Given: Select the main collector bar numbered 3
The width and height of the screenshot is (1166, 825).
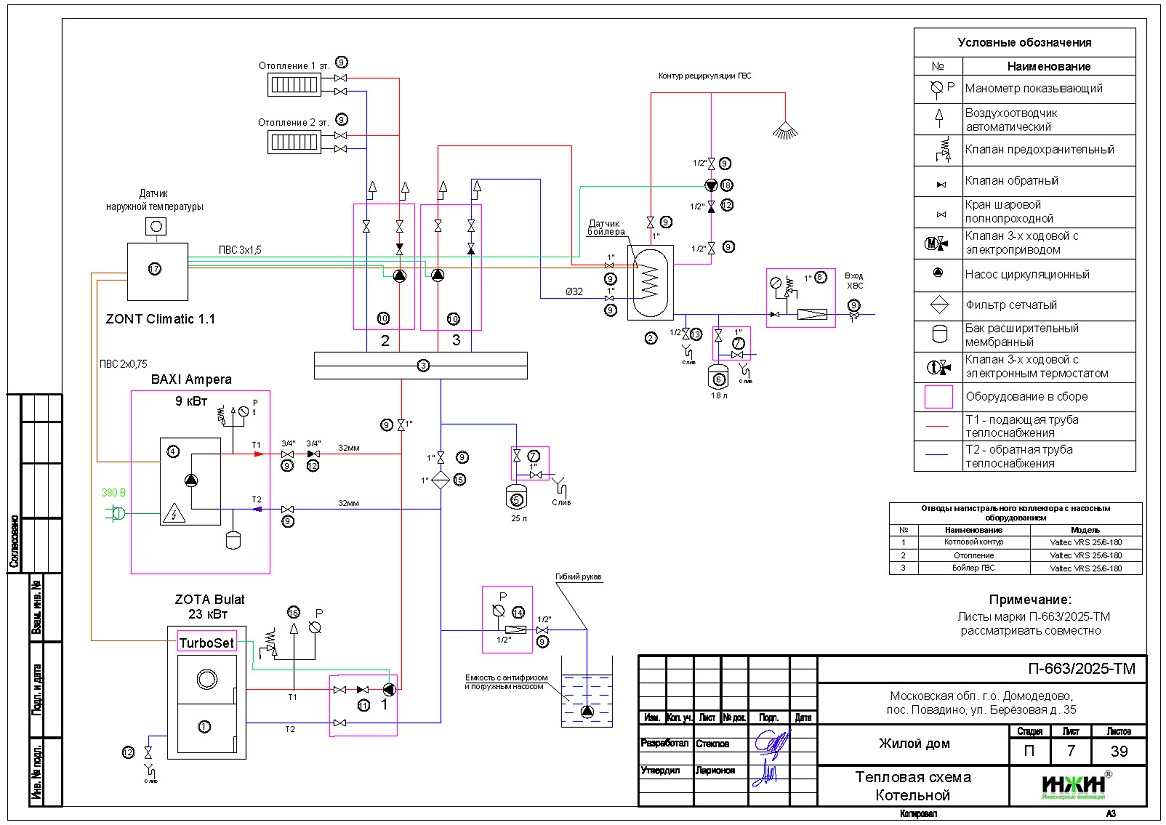Looking at the screenshot, I should [x=422, y=366].
